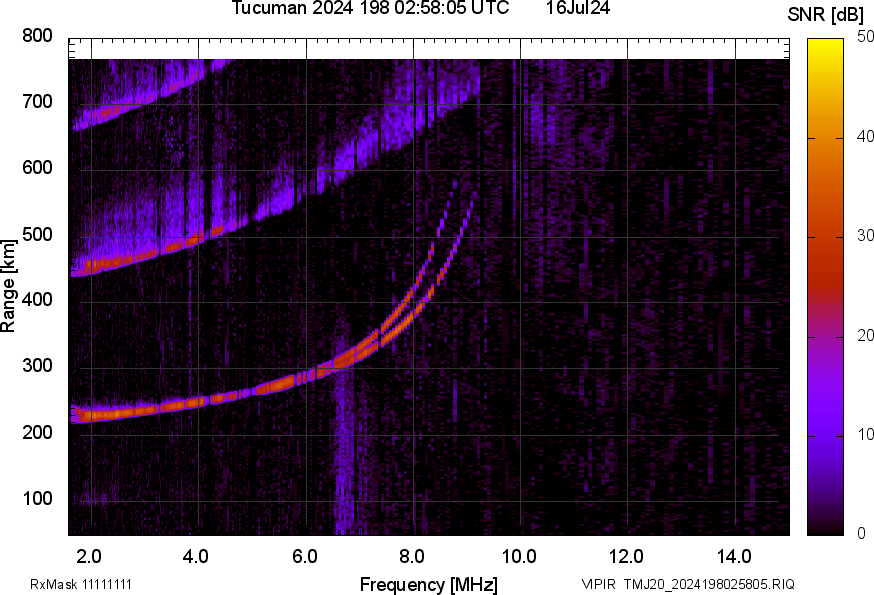The image size is (874, 595).
Task: Click the colorbar value '40'
Action: [x=866, y=136]
